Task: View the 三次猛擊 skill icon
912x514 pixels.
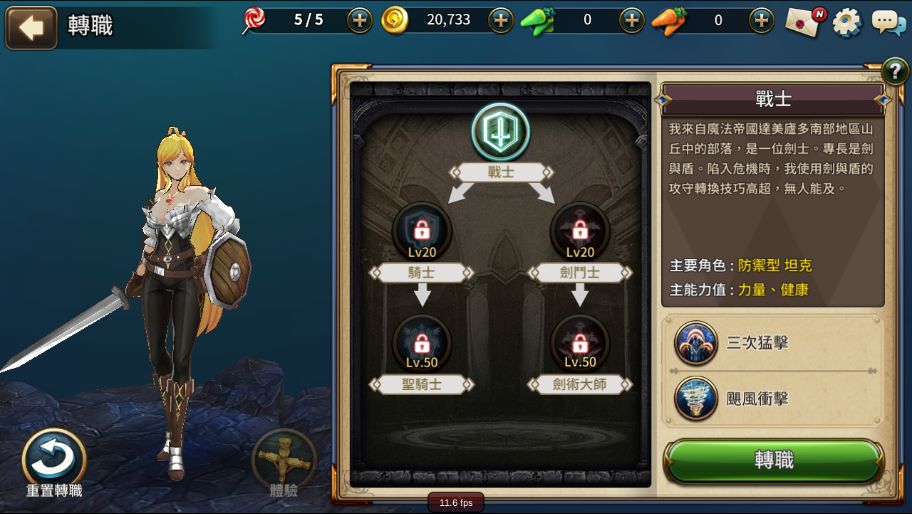Action: click(x=696, y=343)
